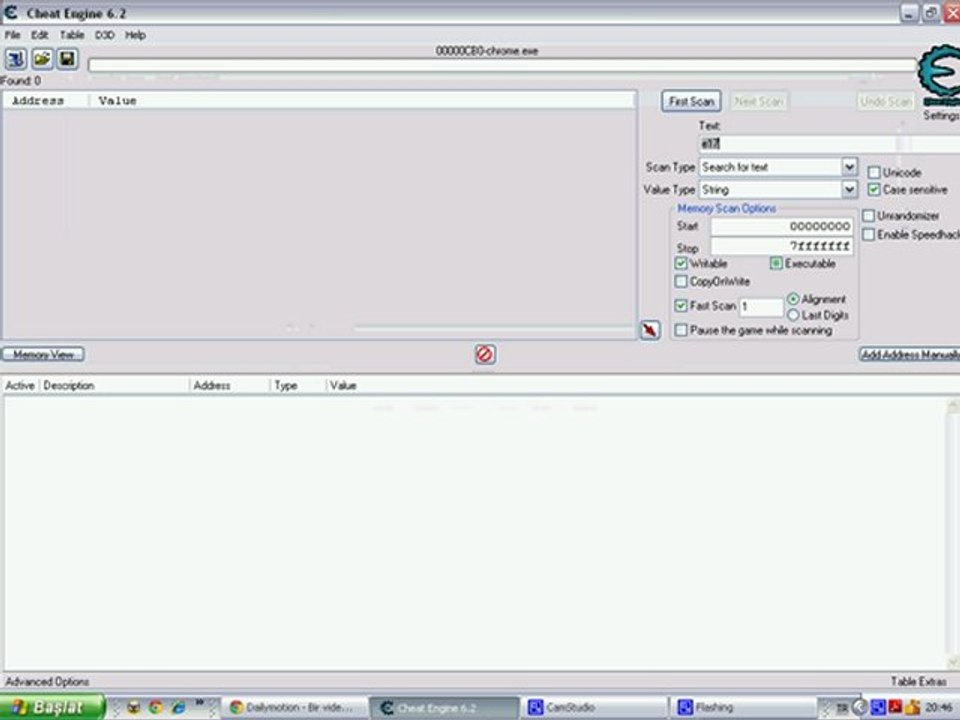Click the First Scan button

[691, 102]
